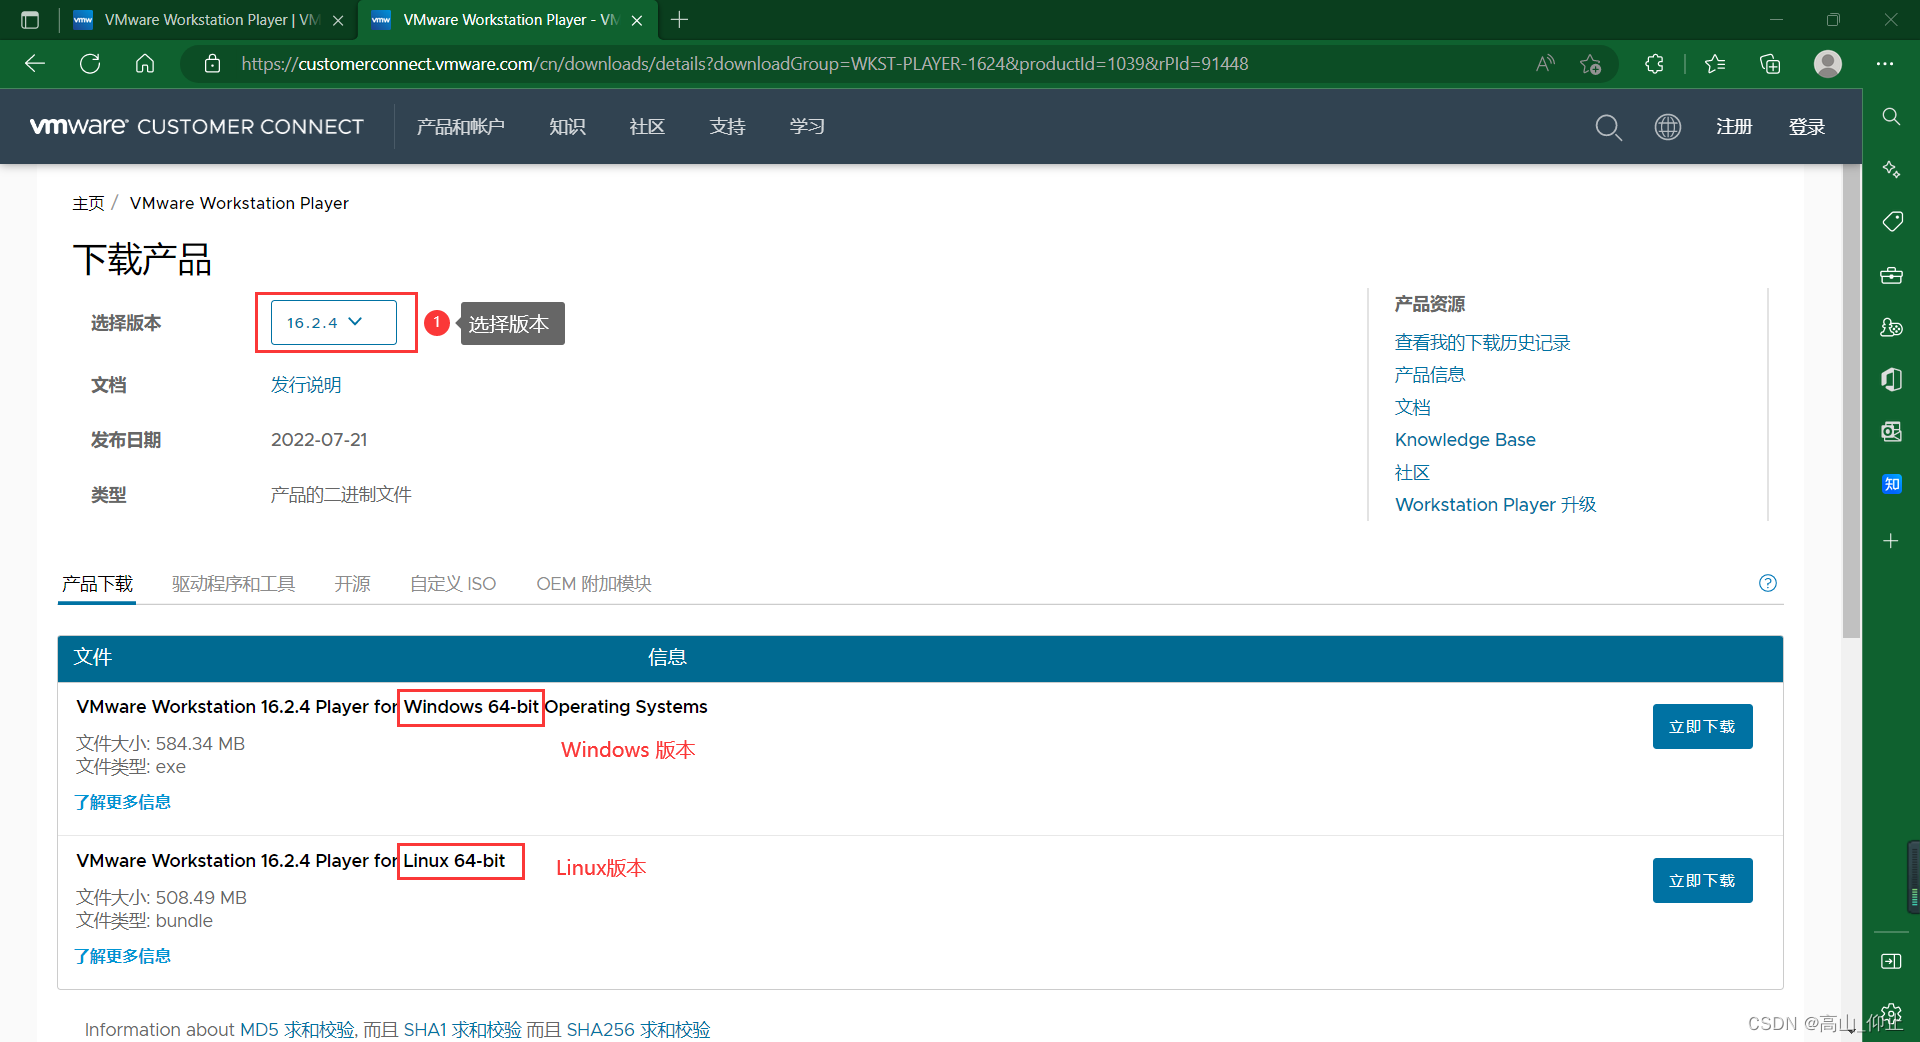Open MD5 求和校验 link
The width and height of the screenshot is (1920, 1042).
pyautogui.click(x=297, y=1029)
